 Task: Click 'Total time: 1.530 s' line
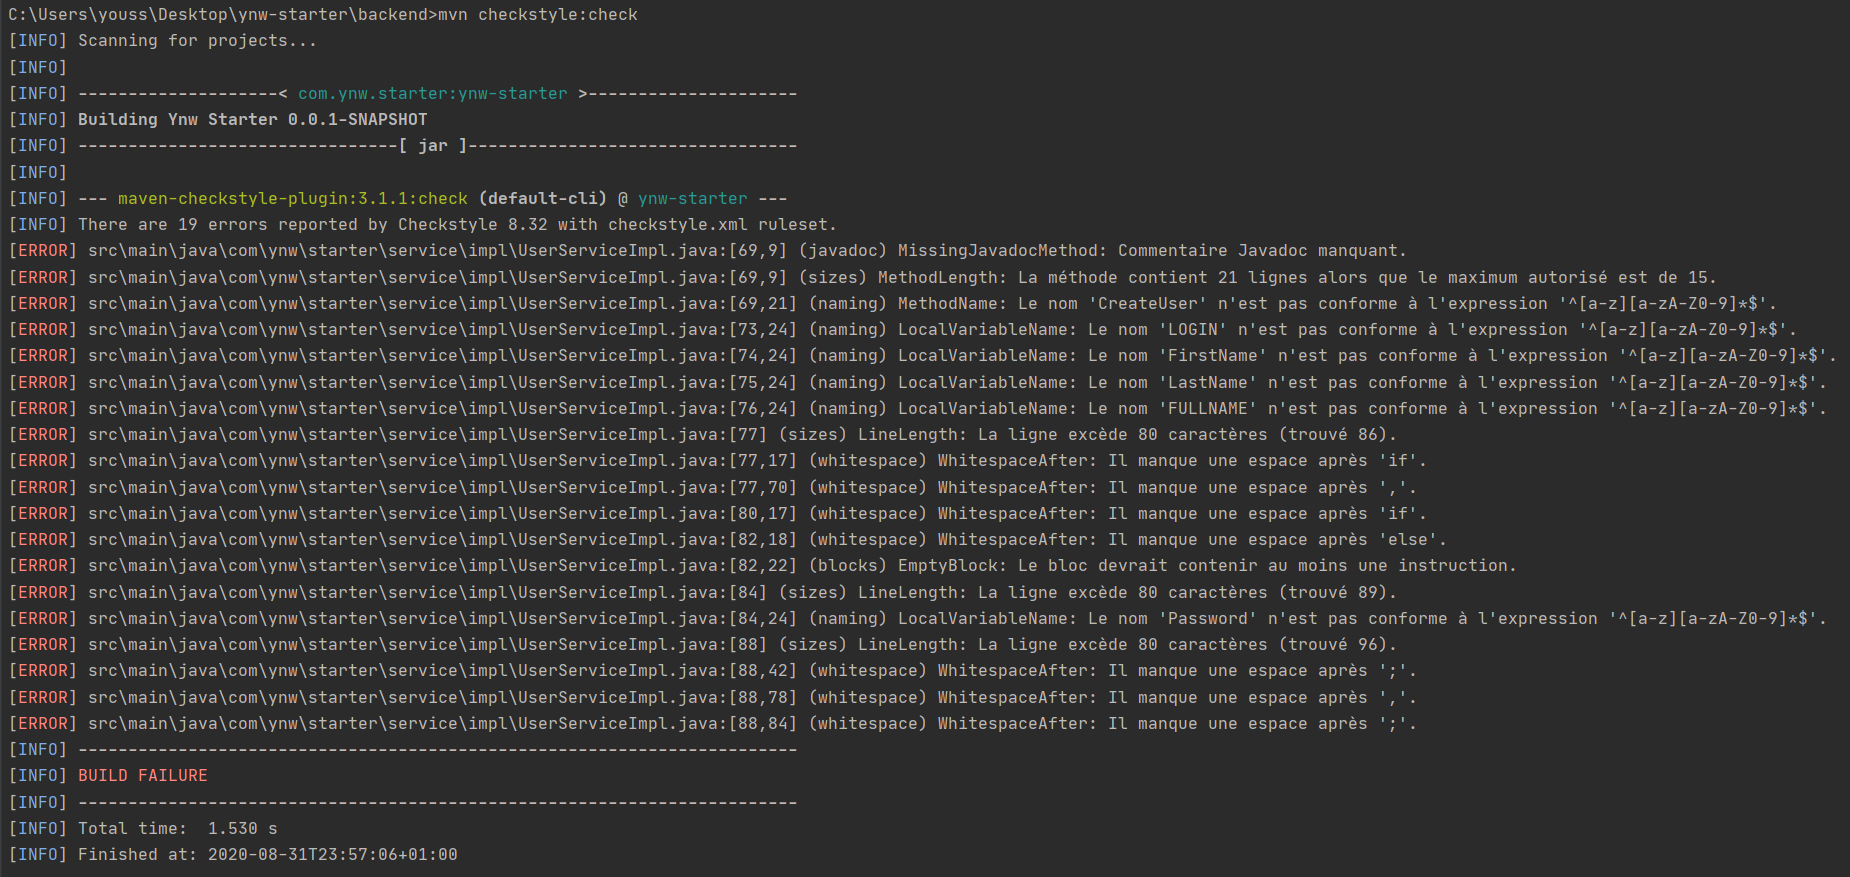[x=143, y=828]
